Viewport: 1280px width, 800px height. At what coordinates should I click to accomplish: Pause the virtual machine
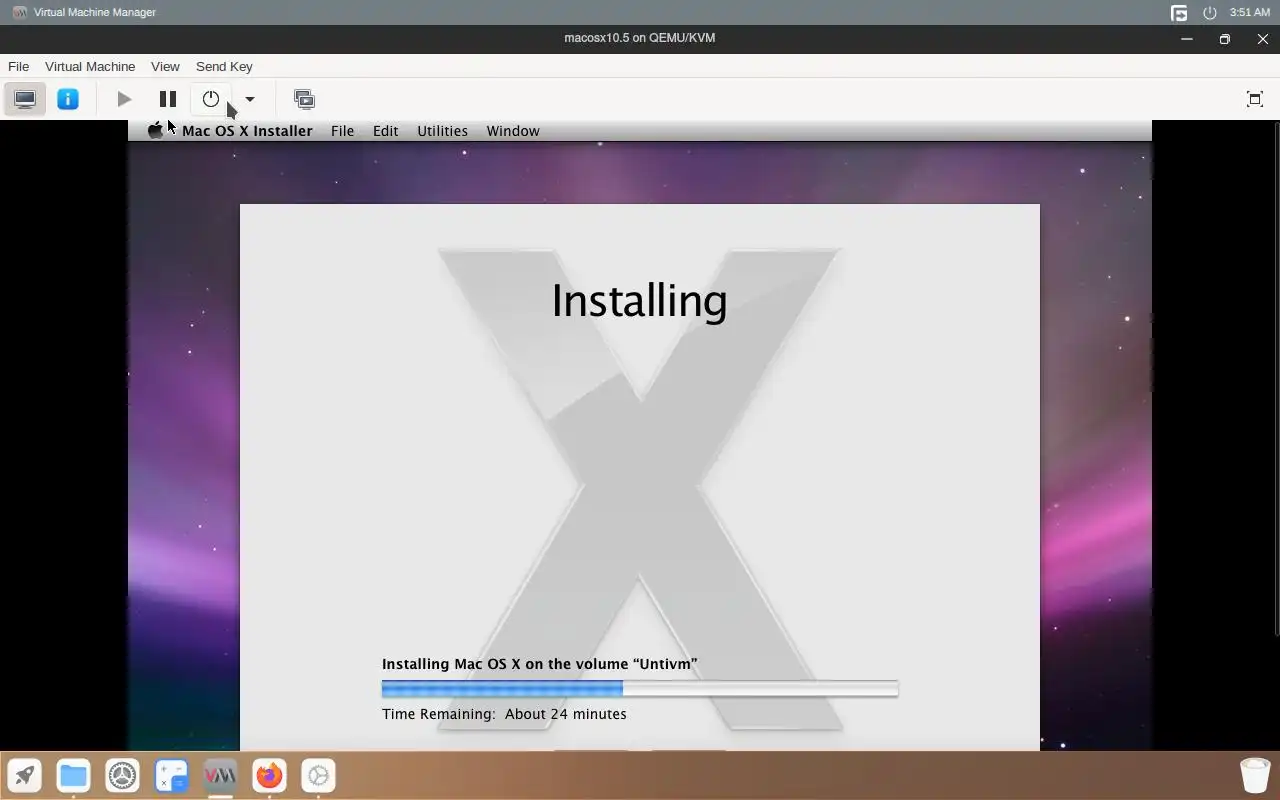point(168,99)
